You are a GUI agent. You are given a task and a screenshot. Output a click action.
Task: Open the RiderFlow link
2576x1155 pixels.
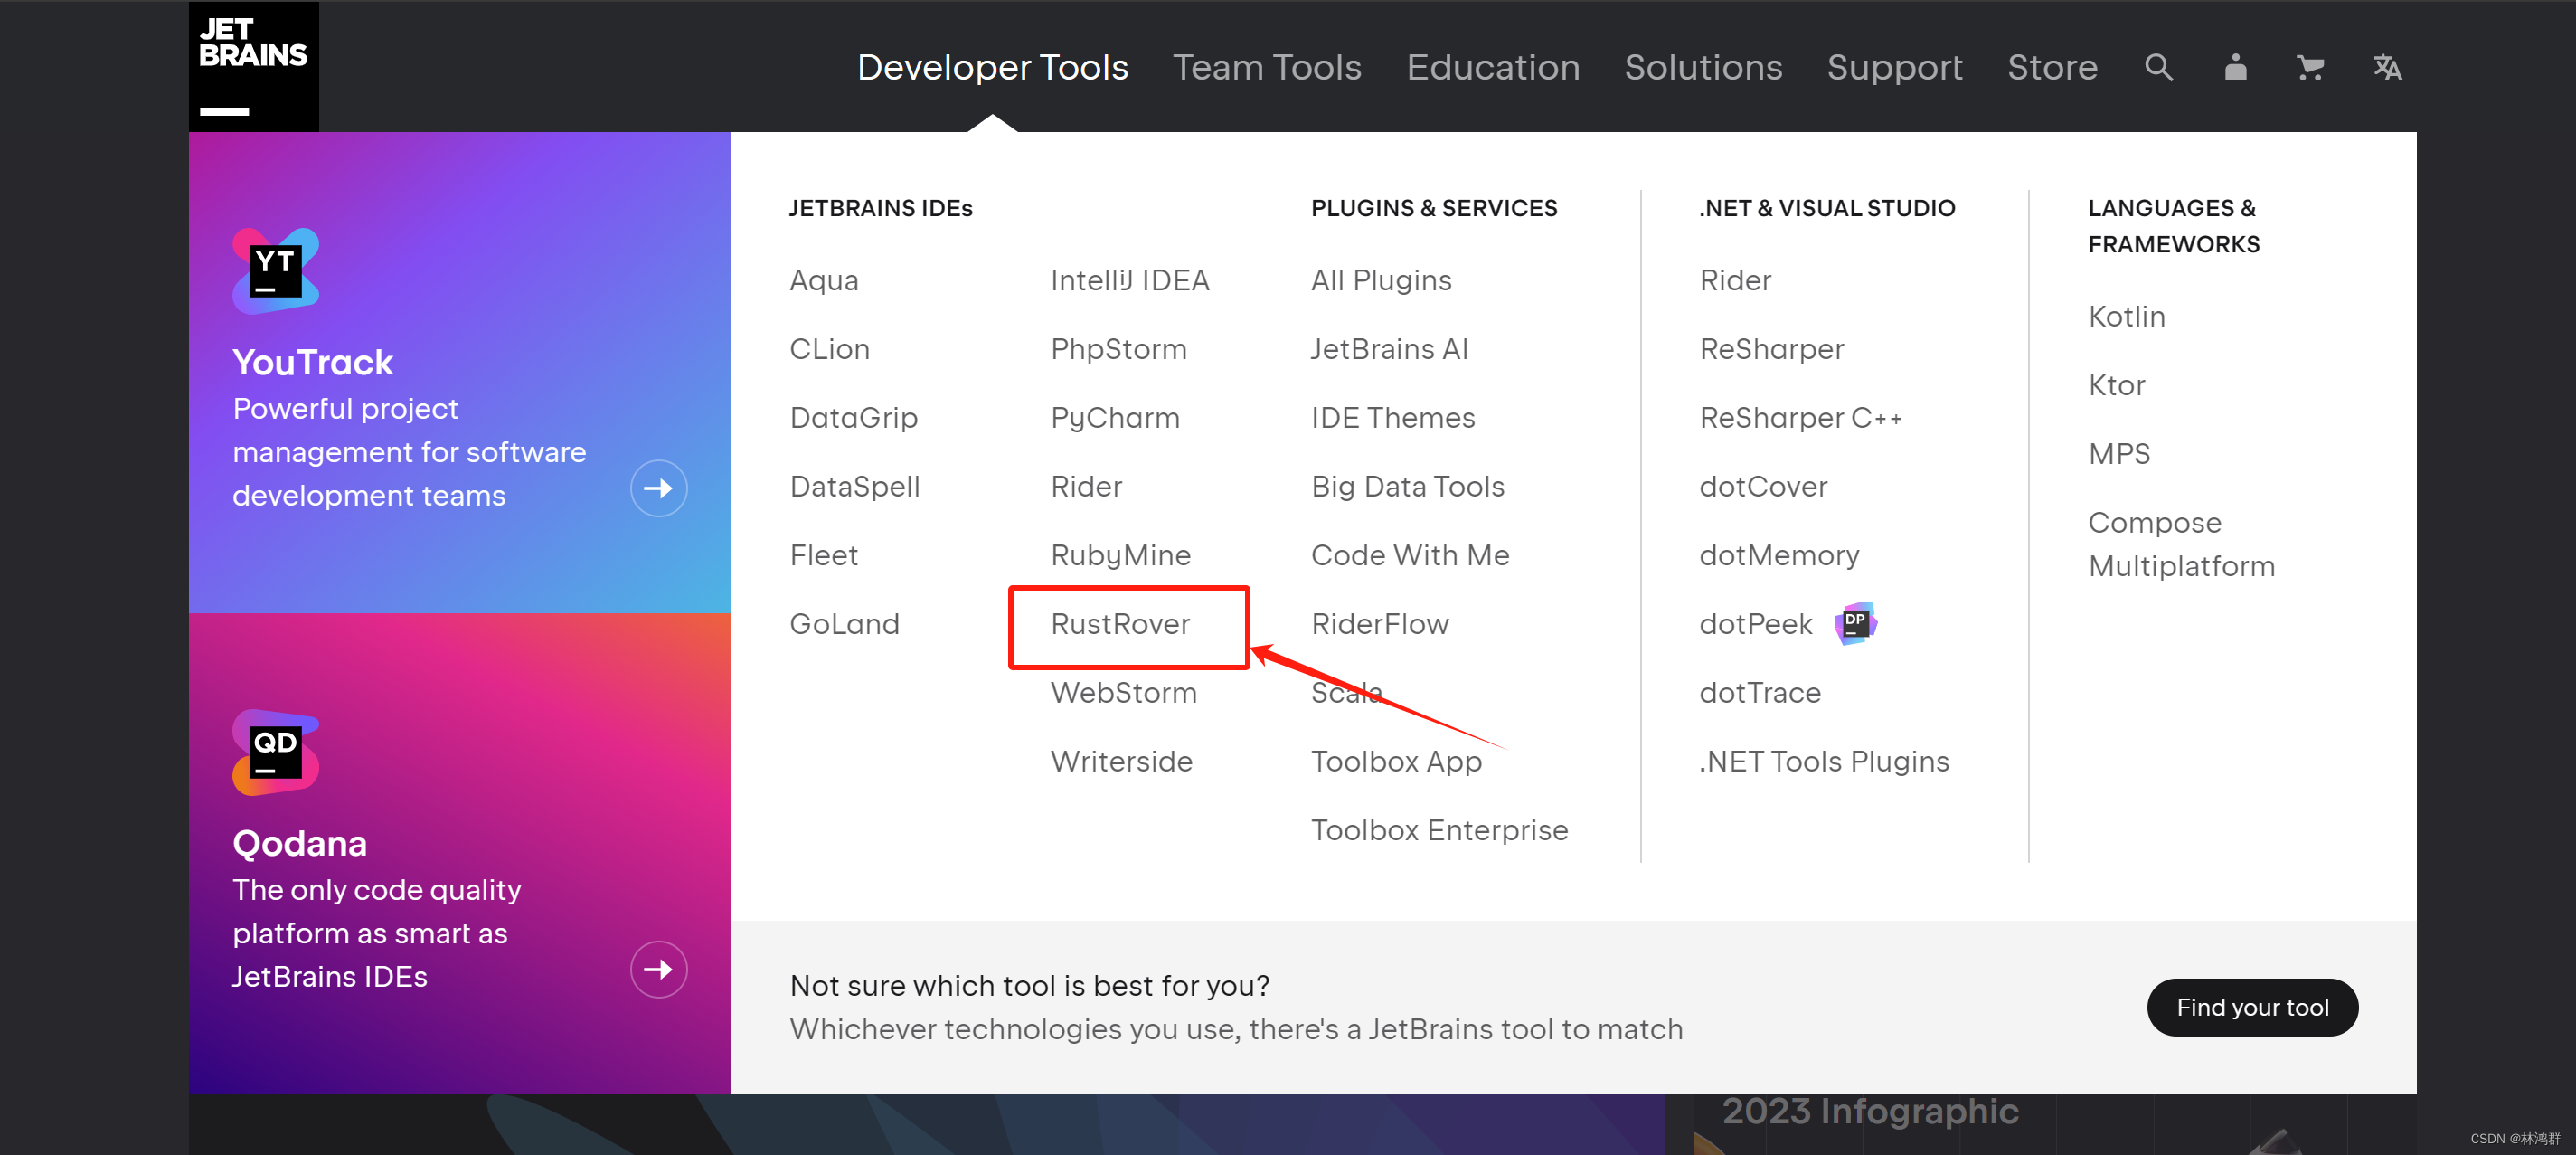pos(1379,624)
